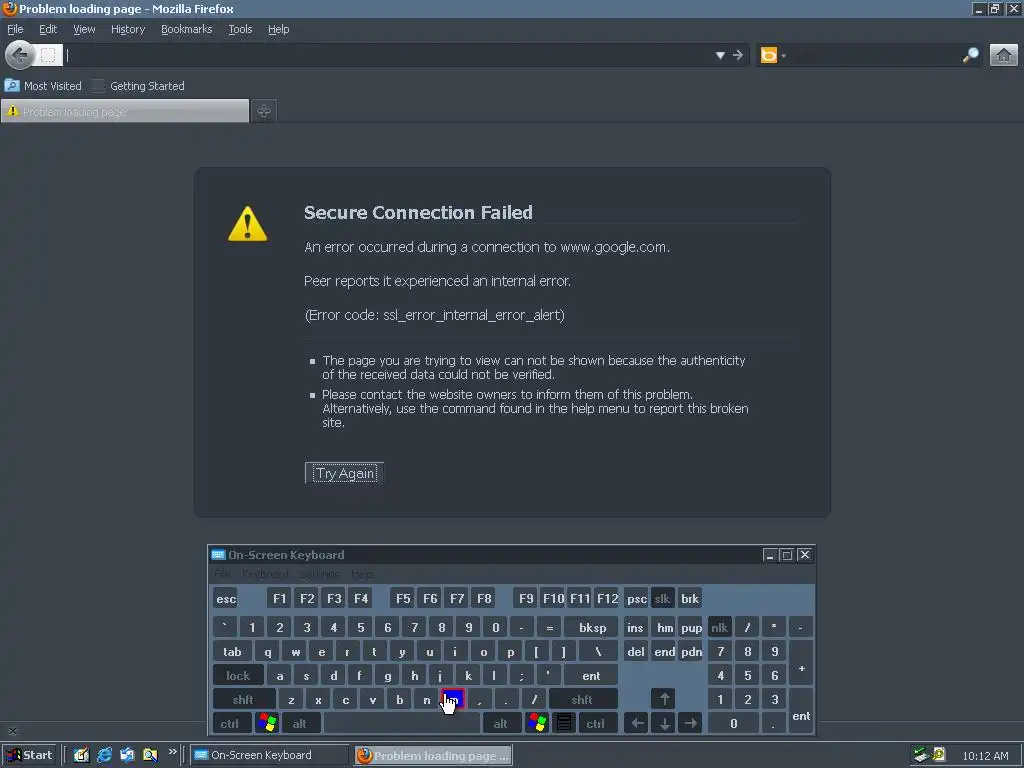Toggle the right shft key
The height and width of the screenshot is (768, 1024).
tap(582, 699)
